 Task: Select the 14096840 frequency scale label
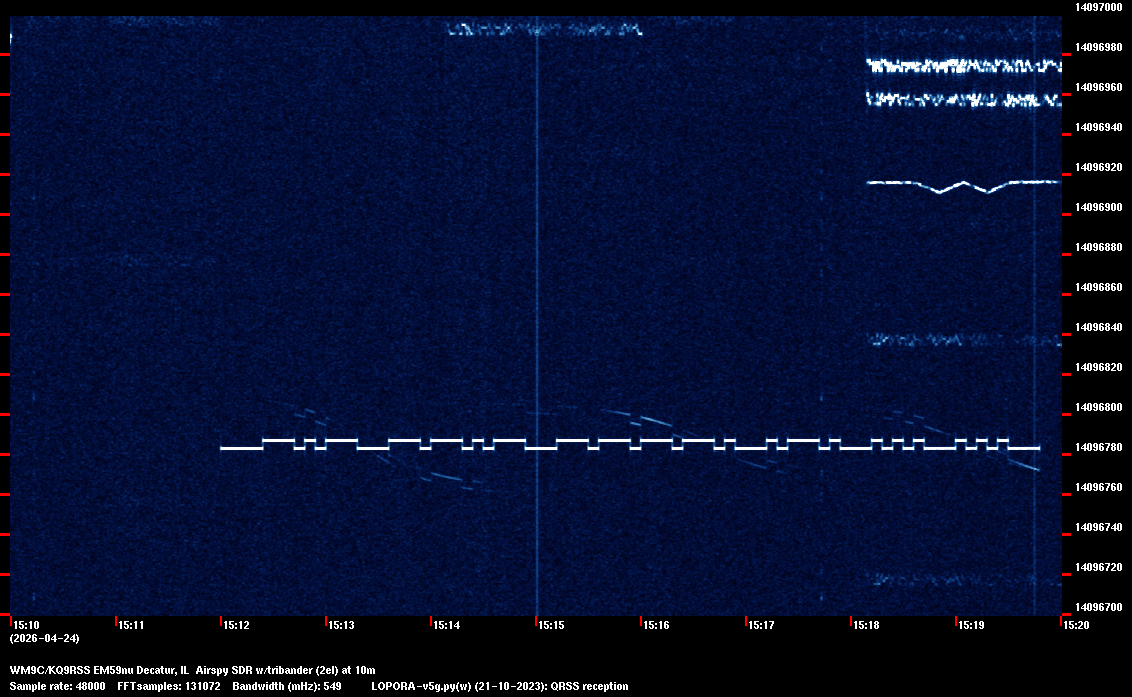pos(1098,327)
